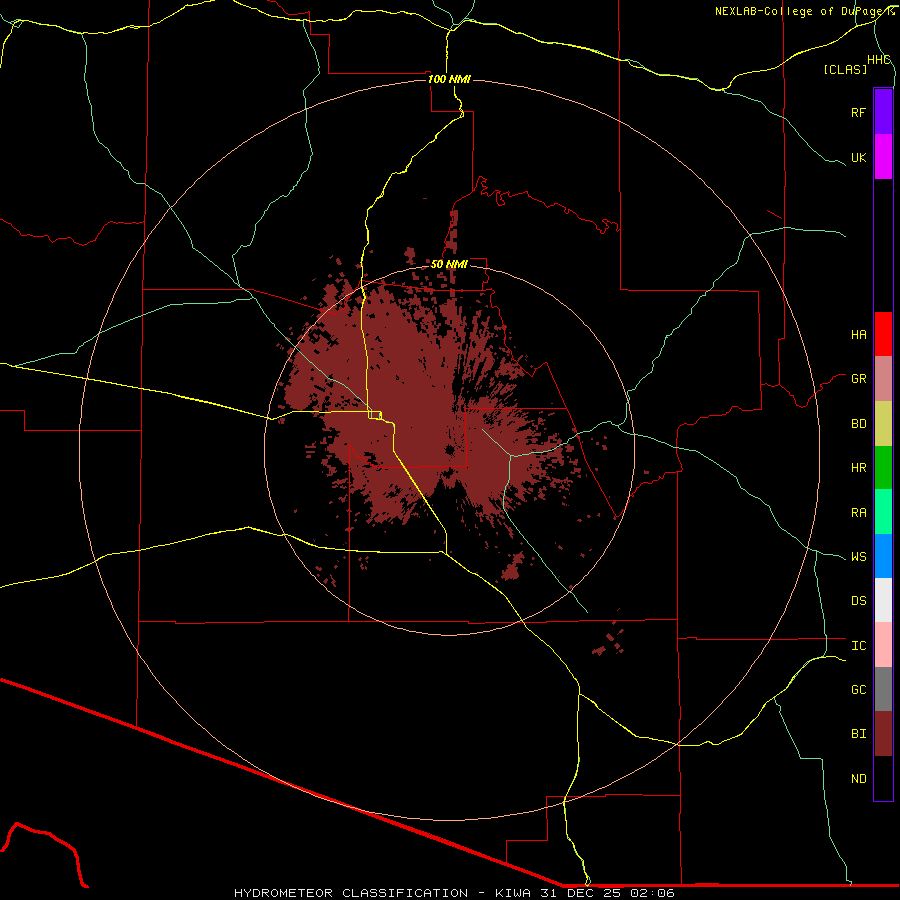Click the isolated echo cluster outside 50 NMI ring
Image resolution: width=900 pixels, height=900 pixels.
[x=608, y=642]
